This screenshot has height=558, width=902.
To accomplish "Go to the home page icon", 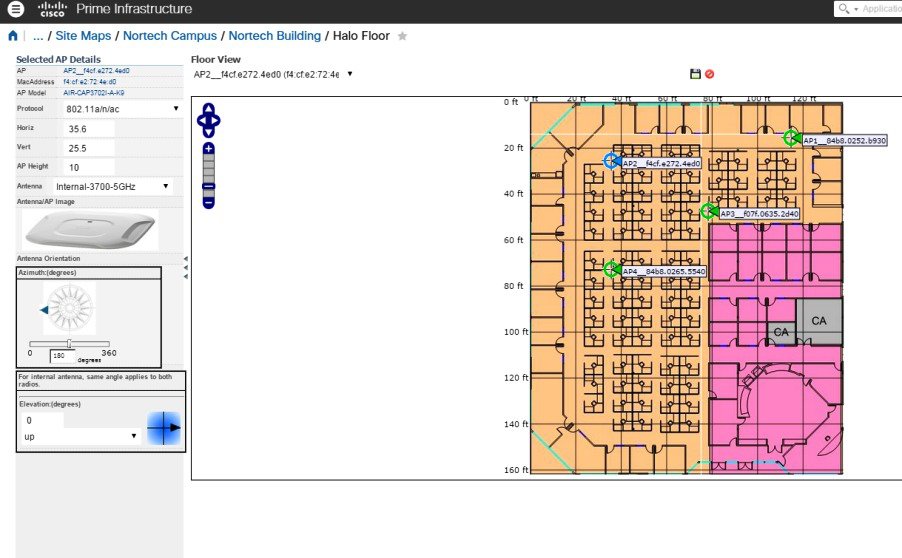I will point(13,36).
